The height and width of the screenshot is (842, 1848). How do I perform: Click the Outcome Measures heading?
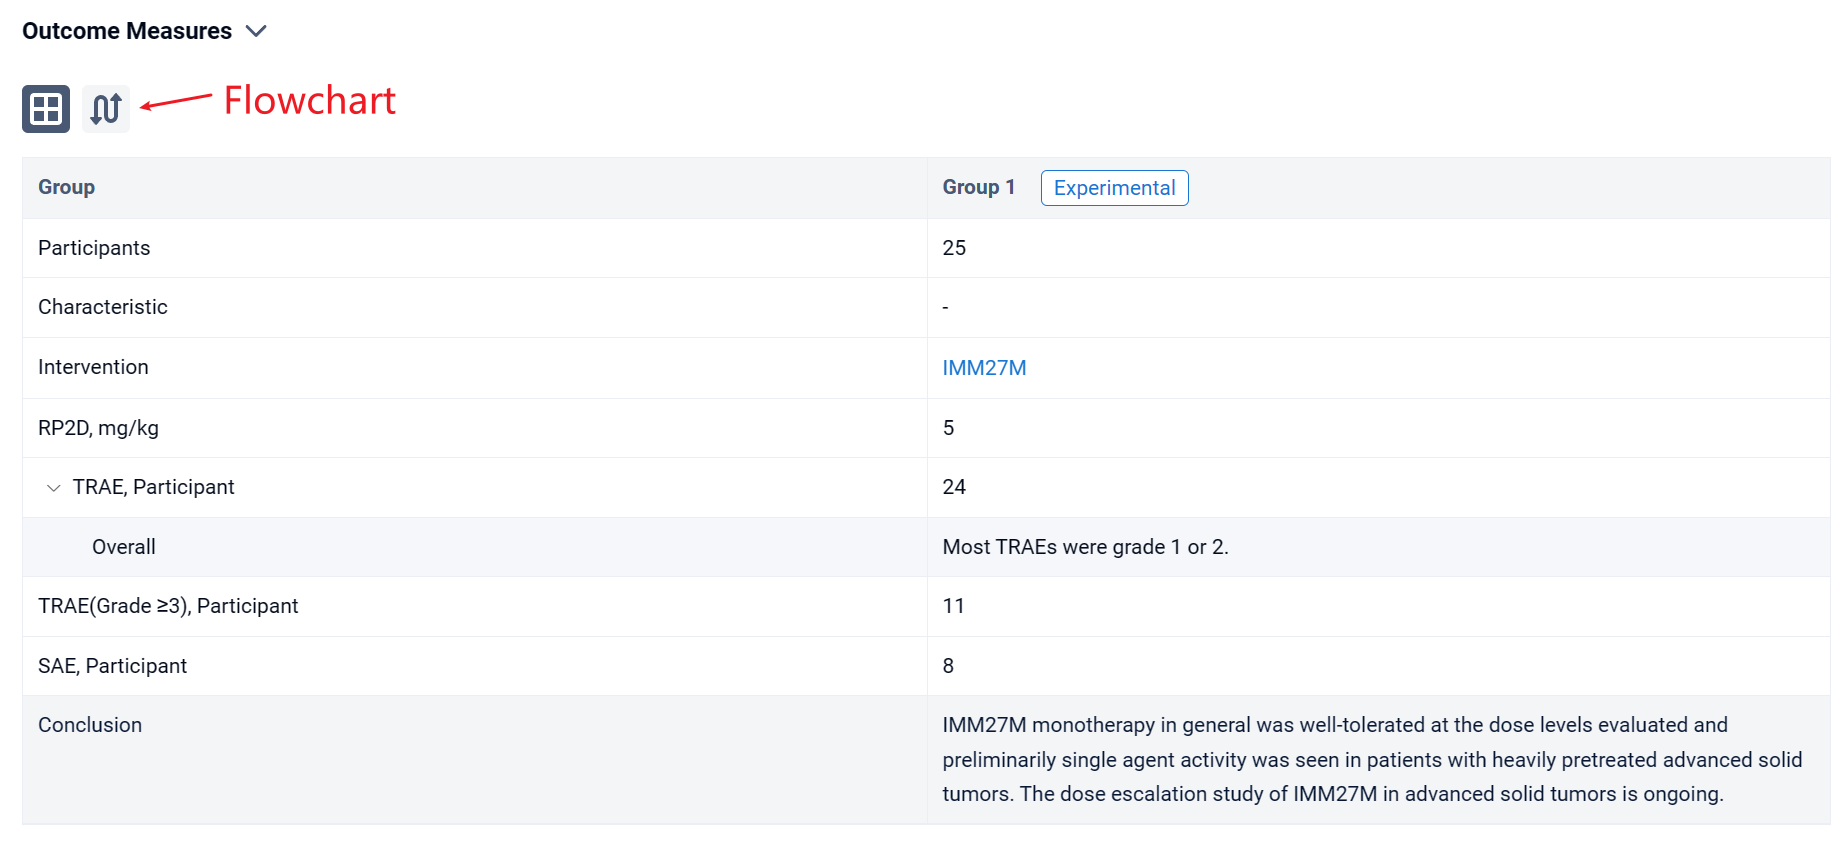click(x=127, y=31)
